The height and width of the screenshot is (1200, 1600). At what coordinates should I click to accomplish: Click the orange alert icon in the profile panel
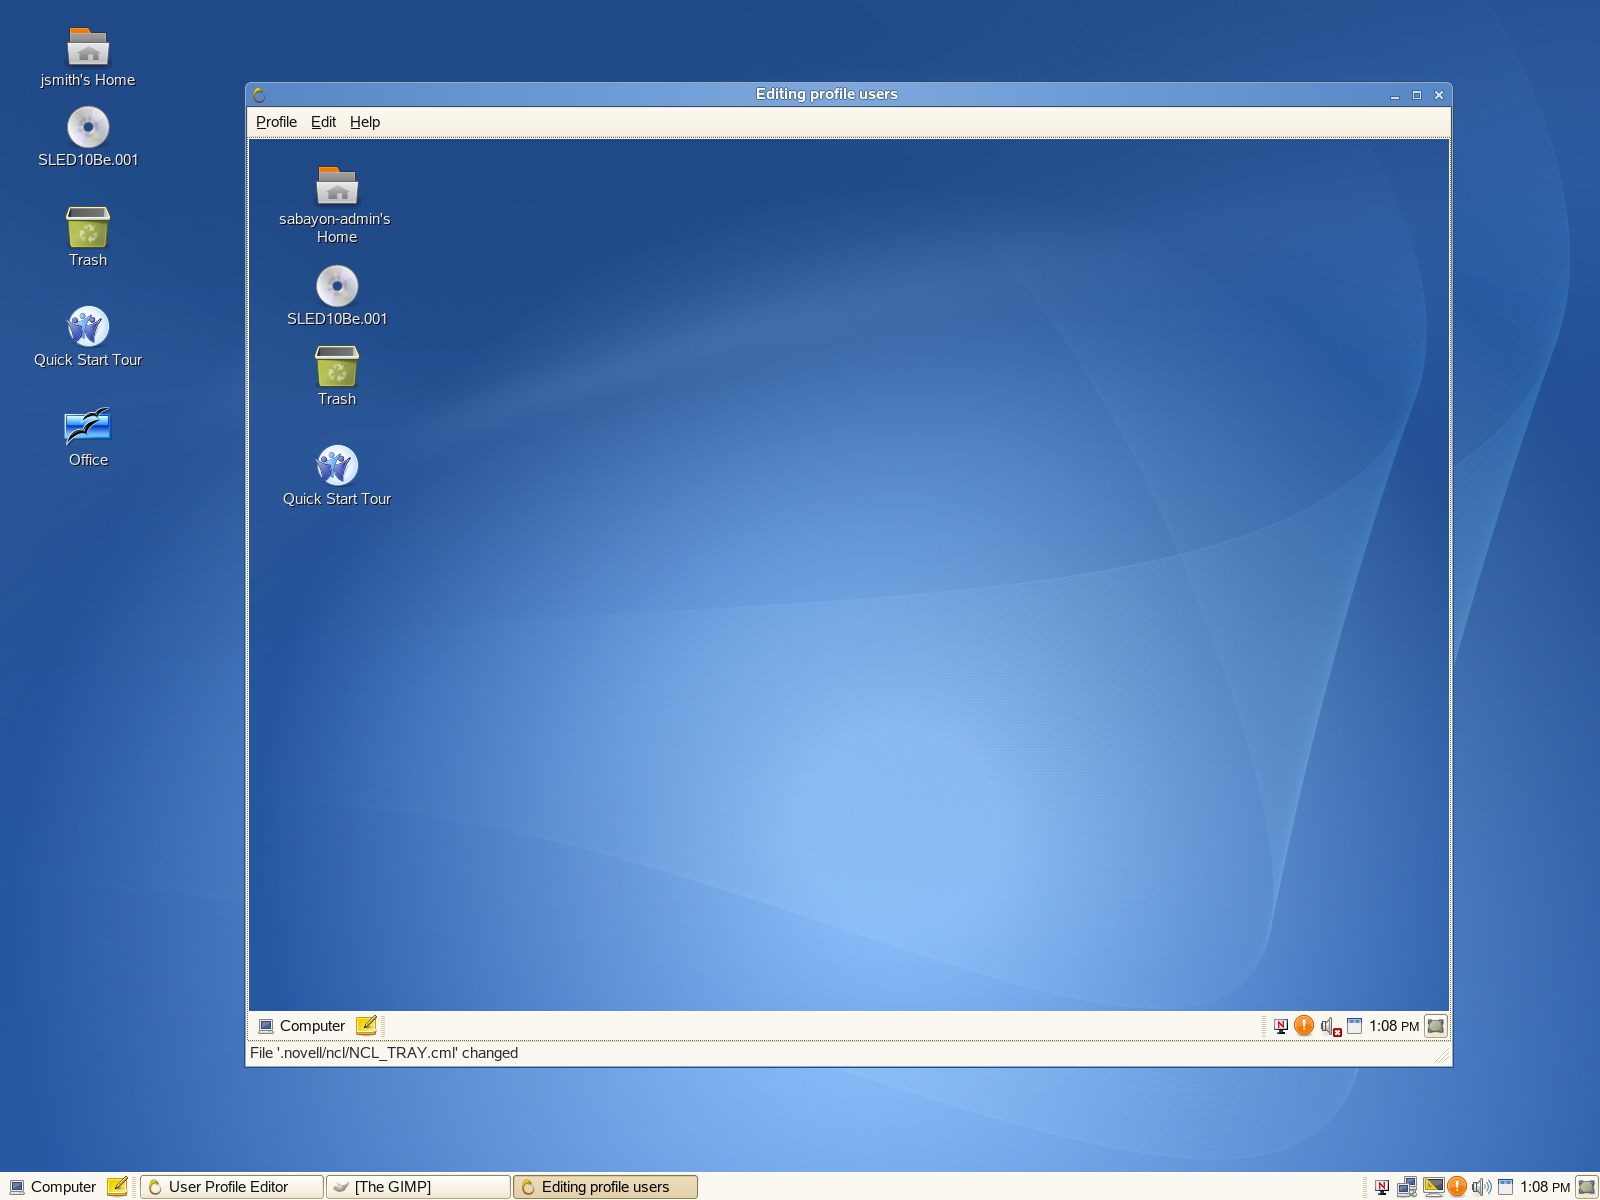pyautogui.click(x=1304, y=1026)
